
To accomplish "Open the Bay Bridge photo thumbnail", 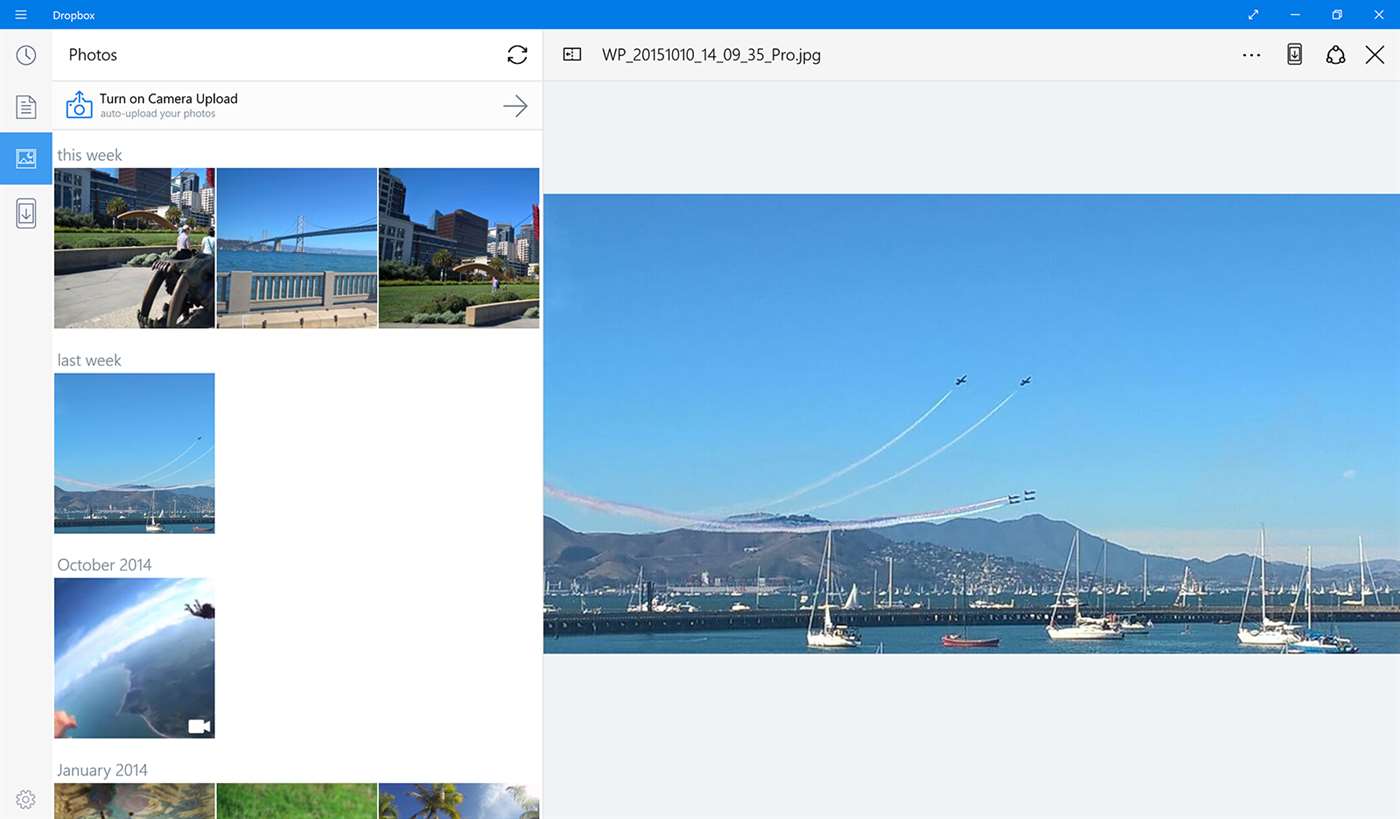I will (x=296, y=247).
